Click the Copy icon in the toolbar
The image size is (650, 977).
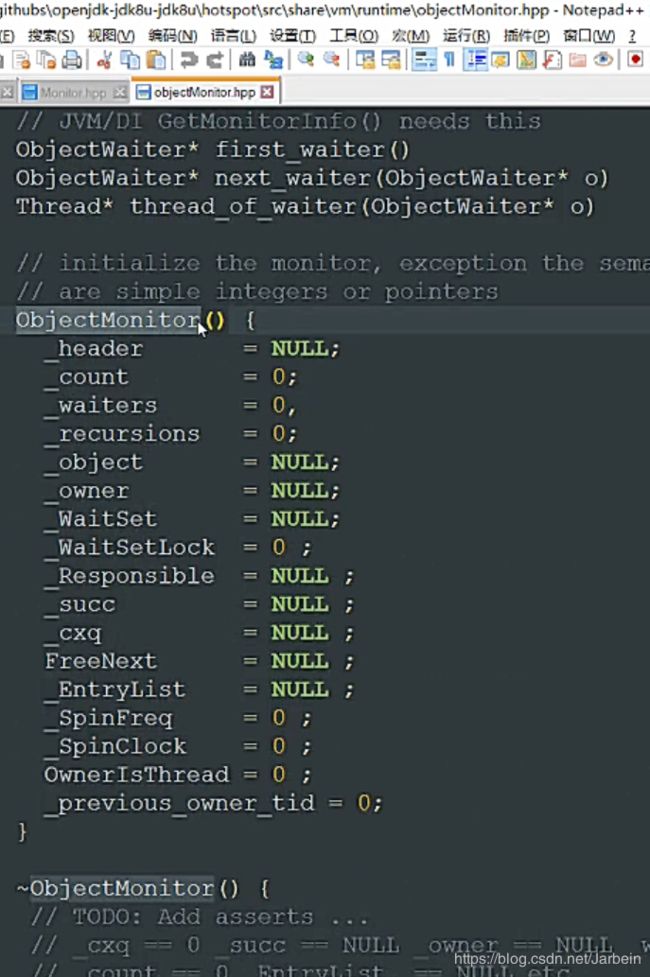[130, 60]
